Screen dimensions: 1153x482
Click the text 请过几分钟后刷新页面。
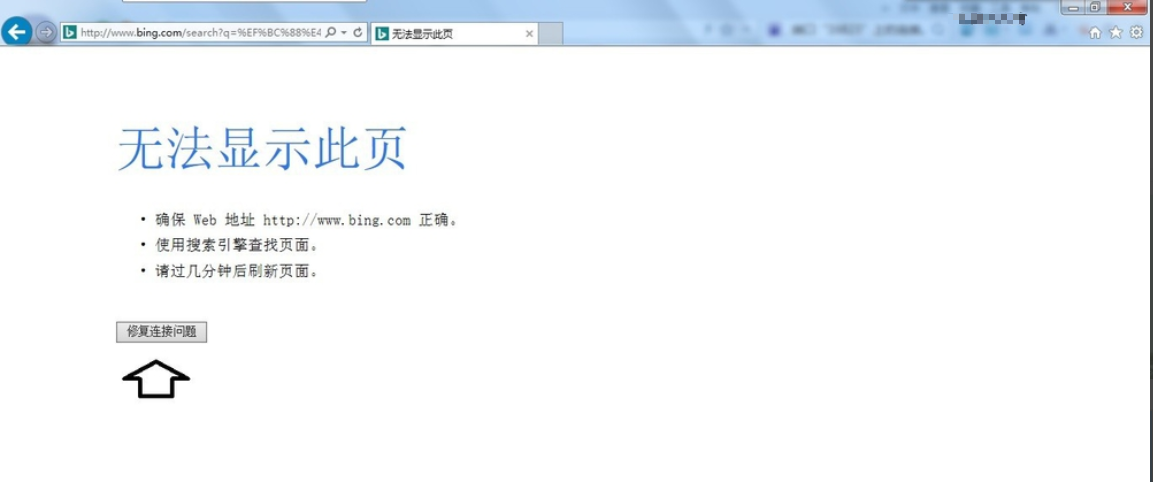pyautogui.click(x=237, y=271)
